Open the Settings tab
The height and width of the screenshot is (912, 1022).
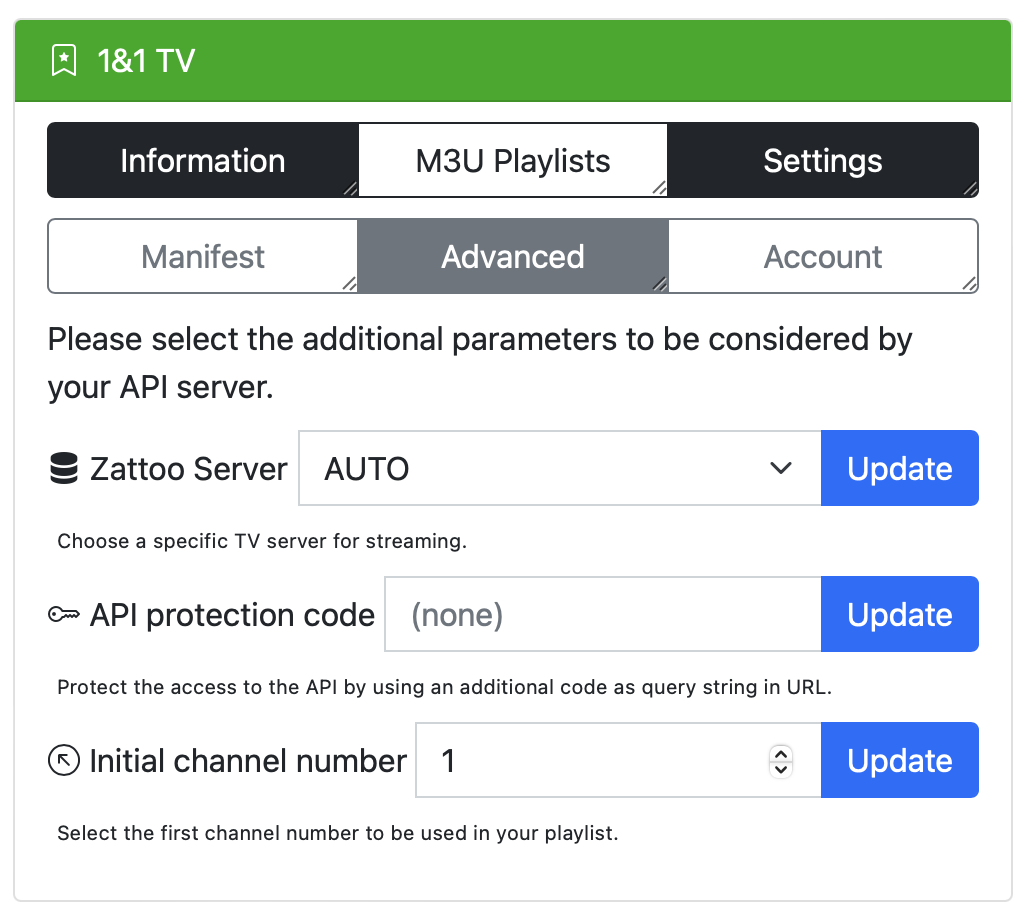click(x=823, y=160)
